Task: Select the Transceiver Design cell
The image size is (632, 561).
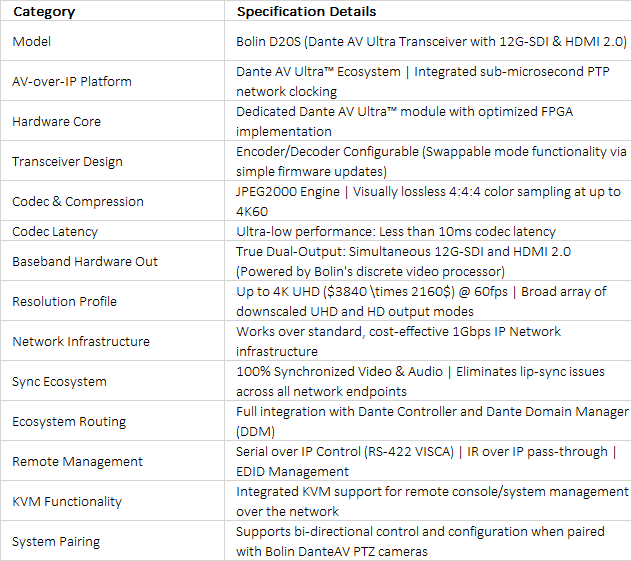Action: [x=112, y=161]
